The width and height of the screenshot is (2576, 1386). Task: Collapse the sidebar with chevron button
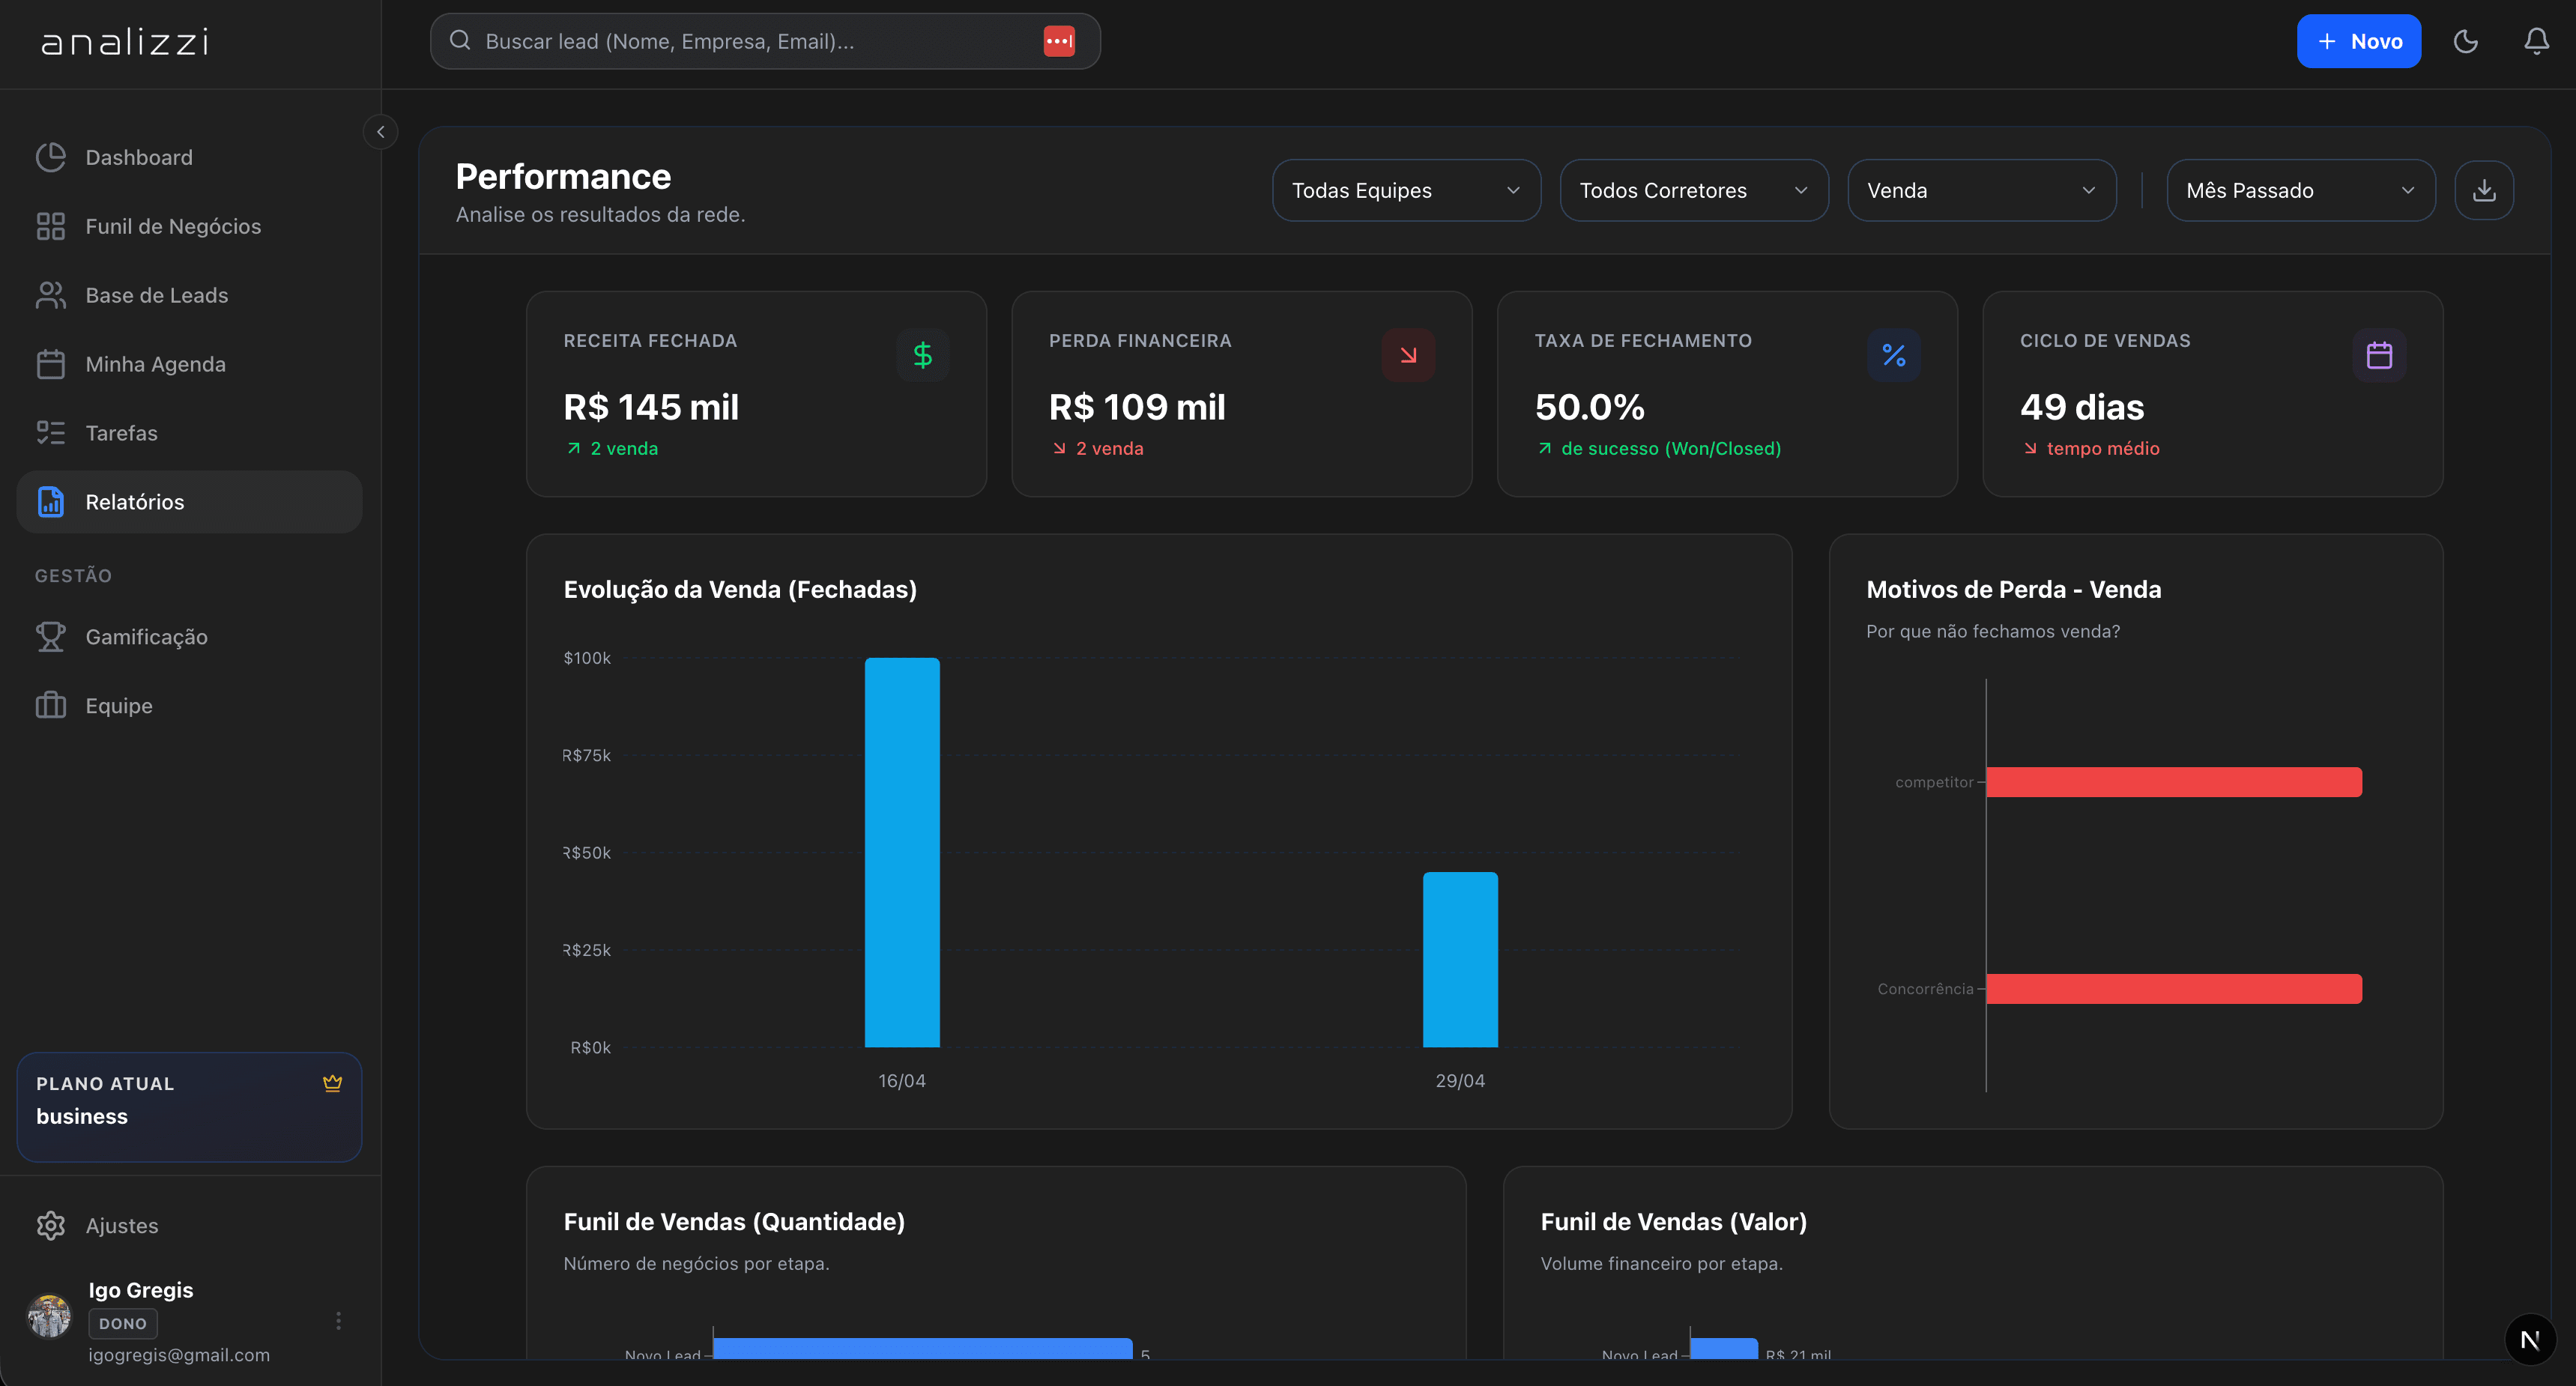pos(380,132)
